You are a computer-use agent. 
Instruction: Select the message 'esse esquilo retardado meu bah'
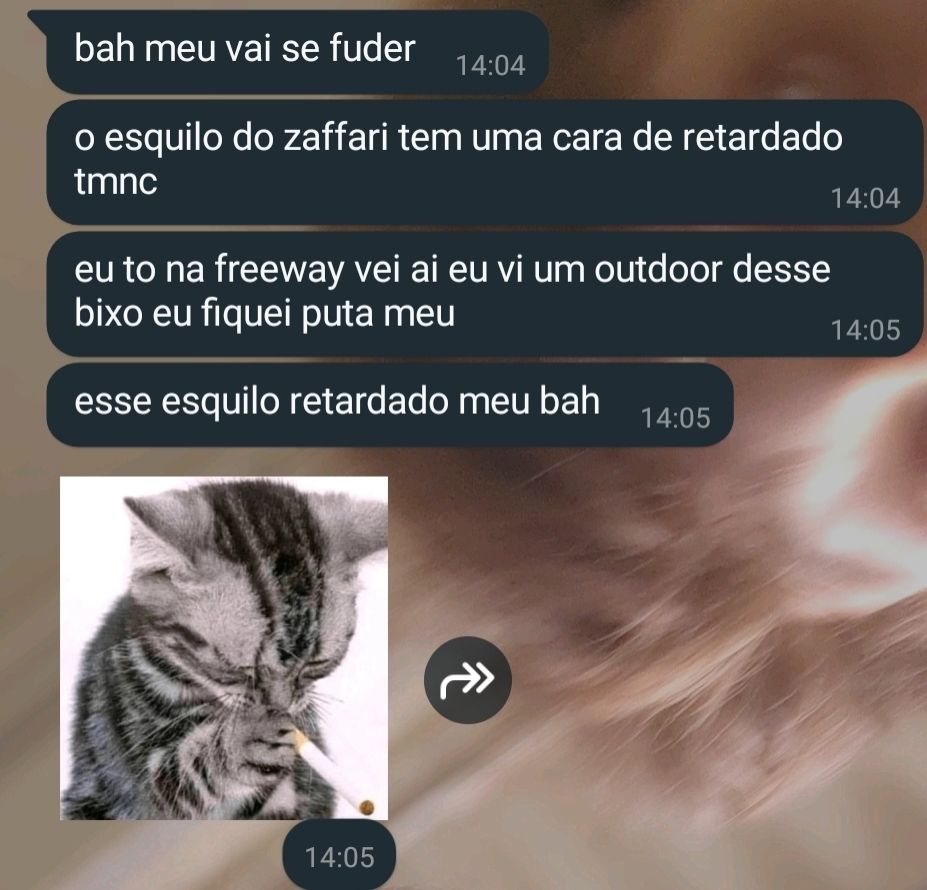[390, 404]
